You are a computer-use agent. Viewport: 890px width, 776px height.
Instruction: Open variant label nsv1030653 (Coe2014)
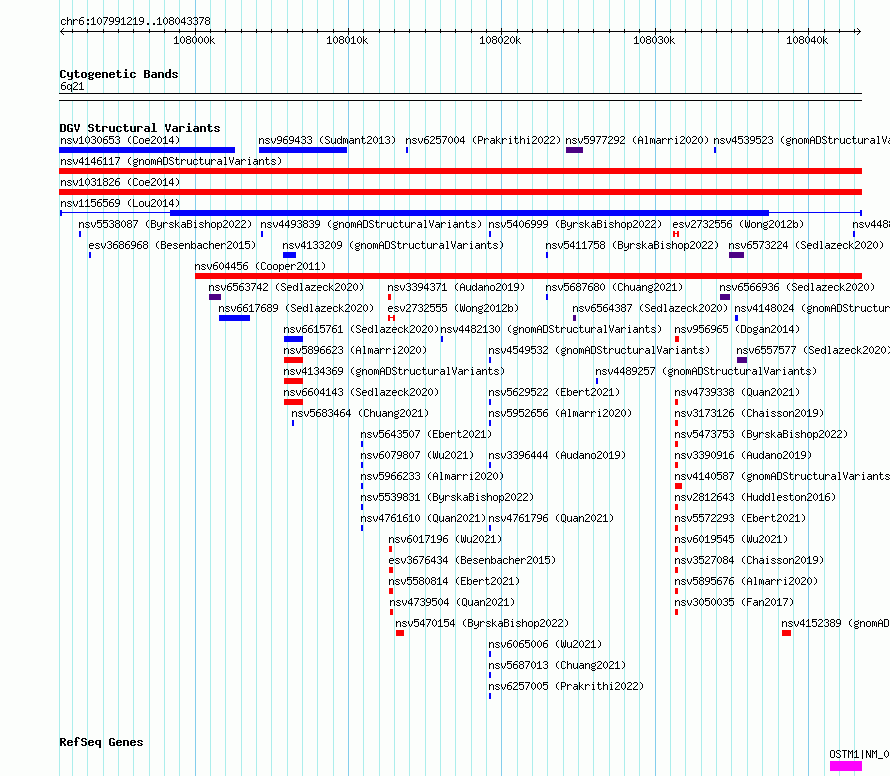coord(120,140)
